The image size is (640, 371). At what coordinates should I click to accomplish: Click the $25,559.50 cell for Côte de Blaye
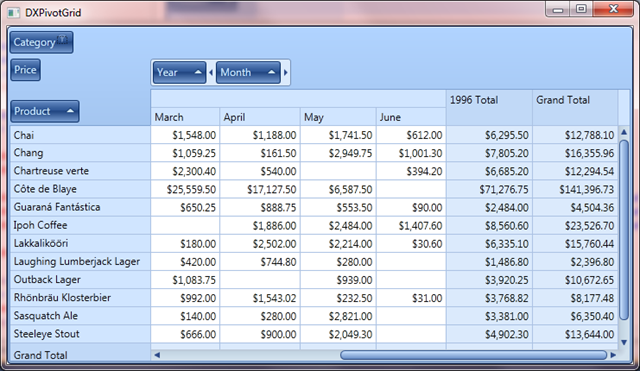click(x=185, y=189)
